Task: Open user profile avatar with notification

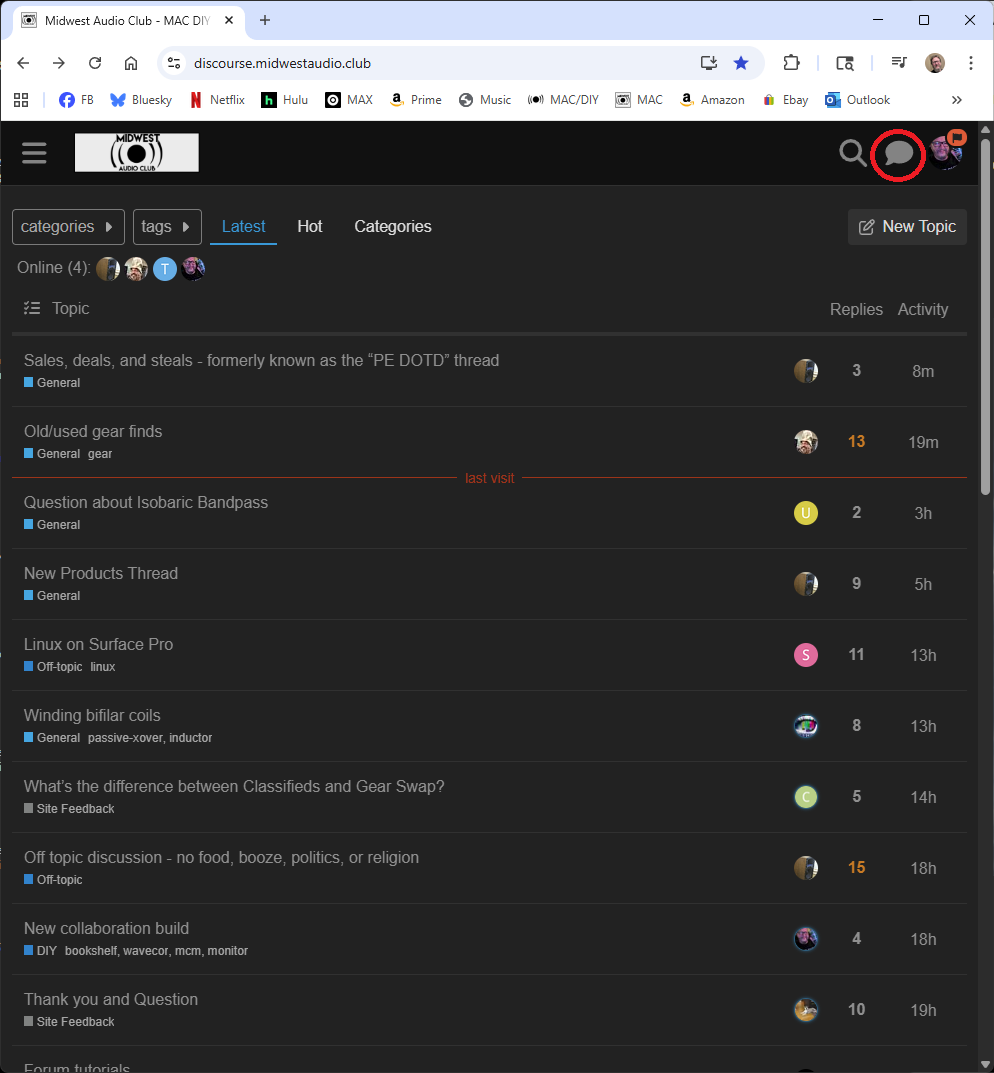Action: point(945,152)
